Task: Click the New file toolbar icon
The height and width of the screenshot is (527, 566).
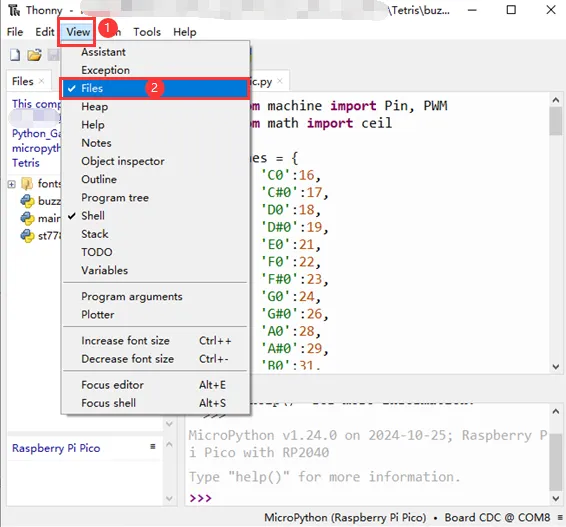Action: 15,55
